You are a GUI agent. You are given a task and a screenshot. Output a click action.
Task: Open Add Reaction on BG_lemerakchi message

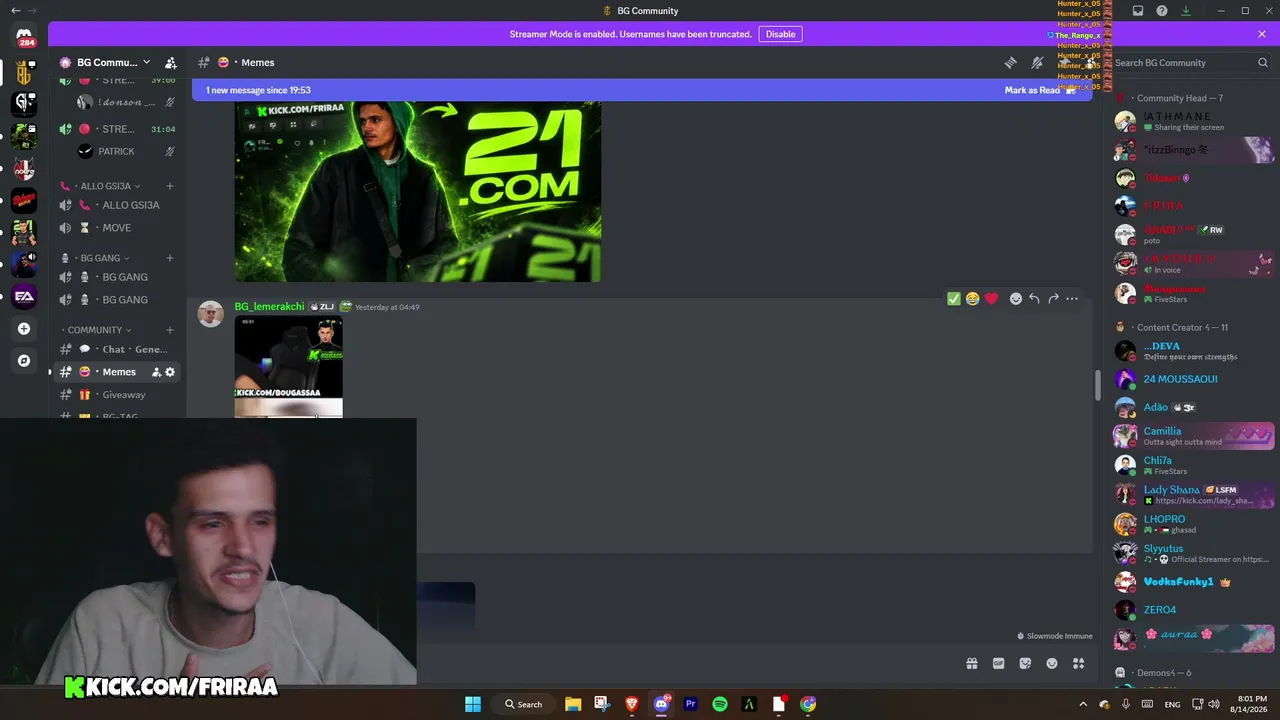pyautogui.click(x=1016, y=298)
